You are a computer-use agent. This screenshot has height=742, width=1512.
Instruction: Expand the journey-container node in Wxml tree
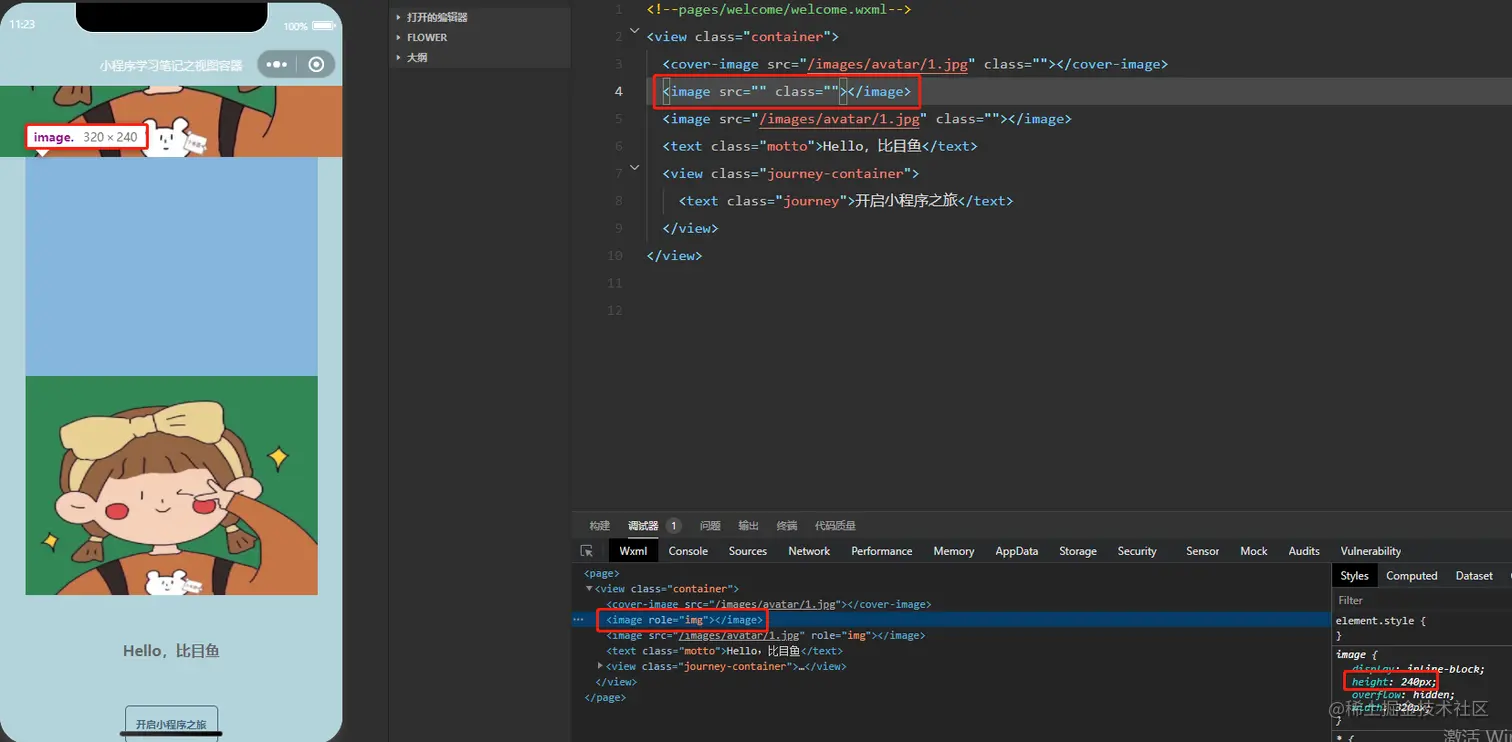[600, 666]
